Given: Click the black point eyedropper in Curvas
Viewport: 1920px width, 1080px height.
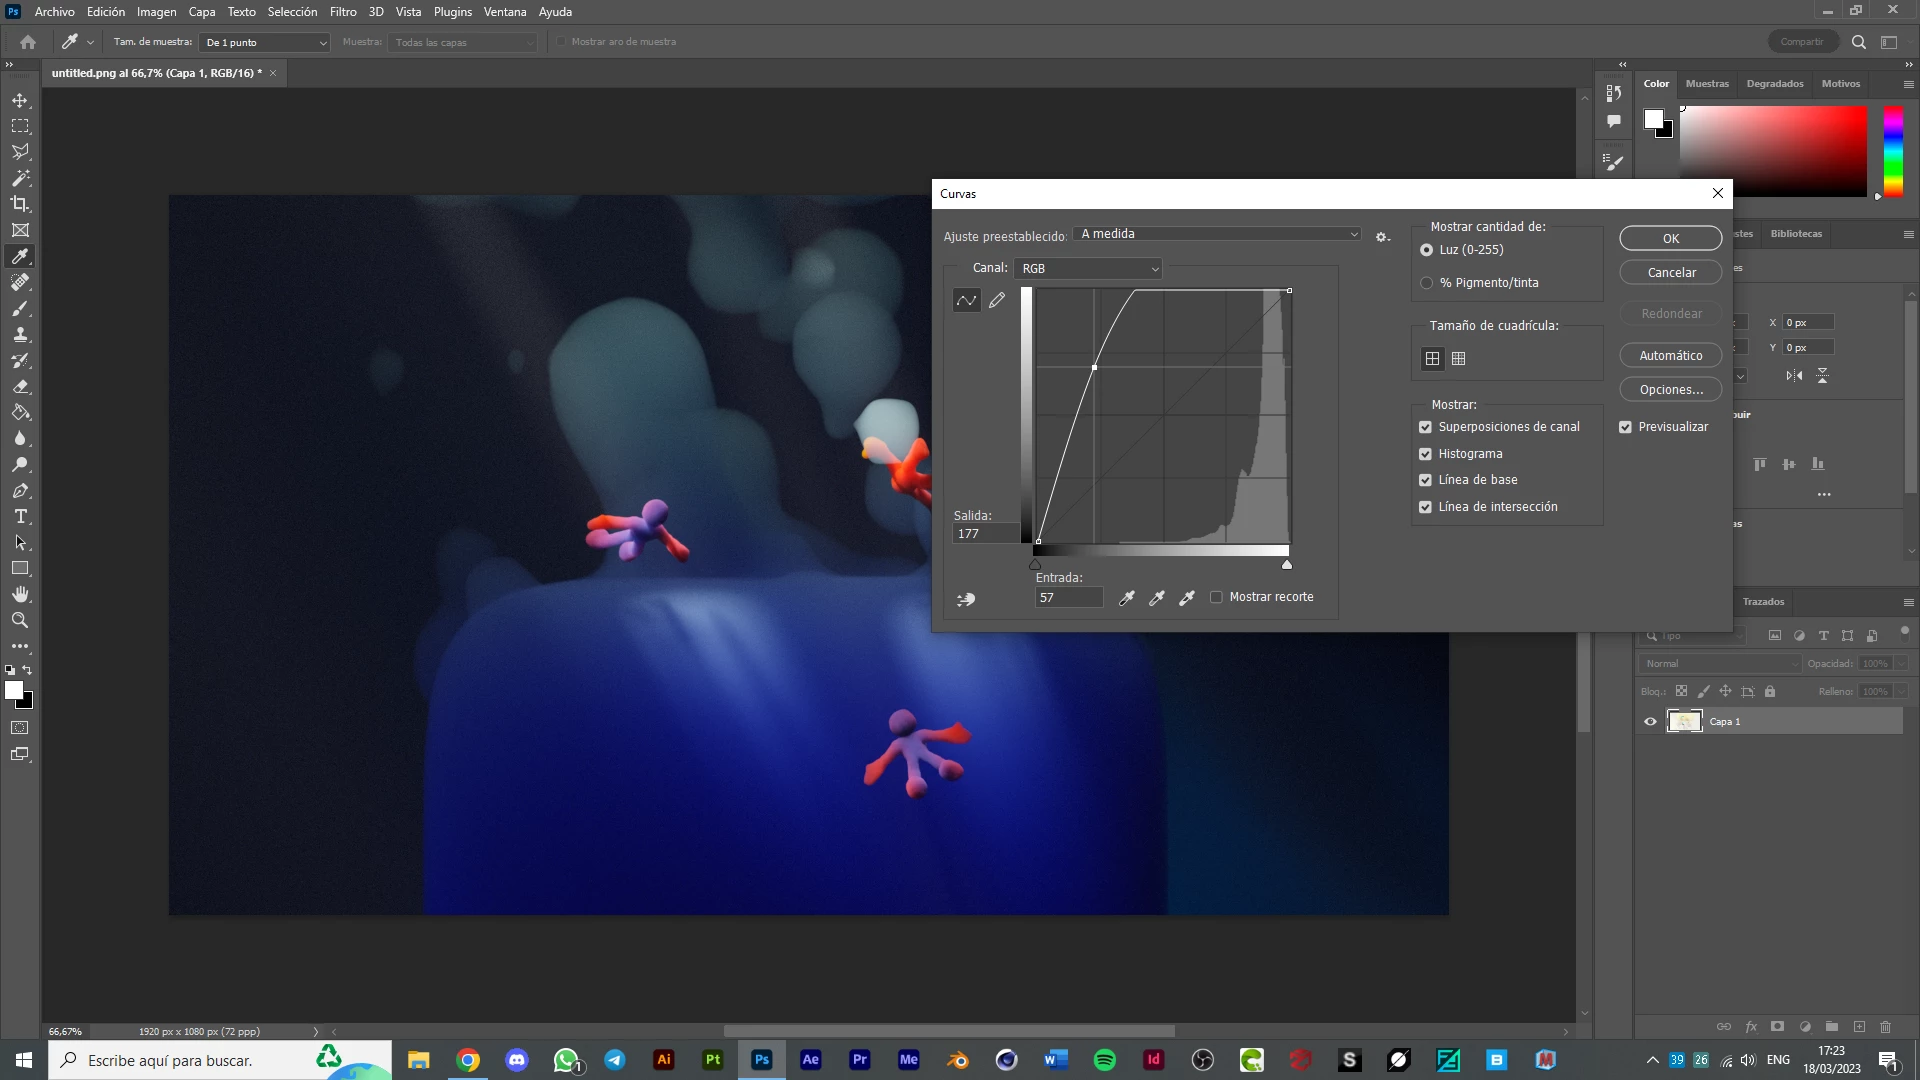Looking at the screenshot, I should [1126, 598].
